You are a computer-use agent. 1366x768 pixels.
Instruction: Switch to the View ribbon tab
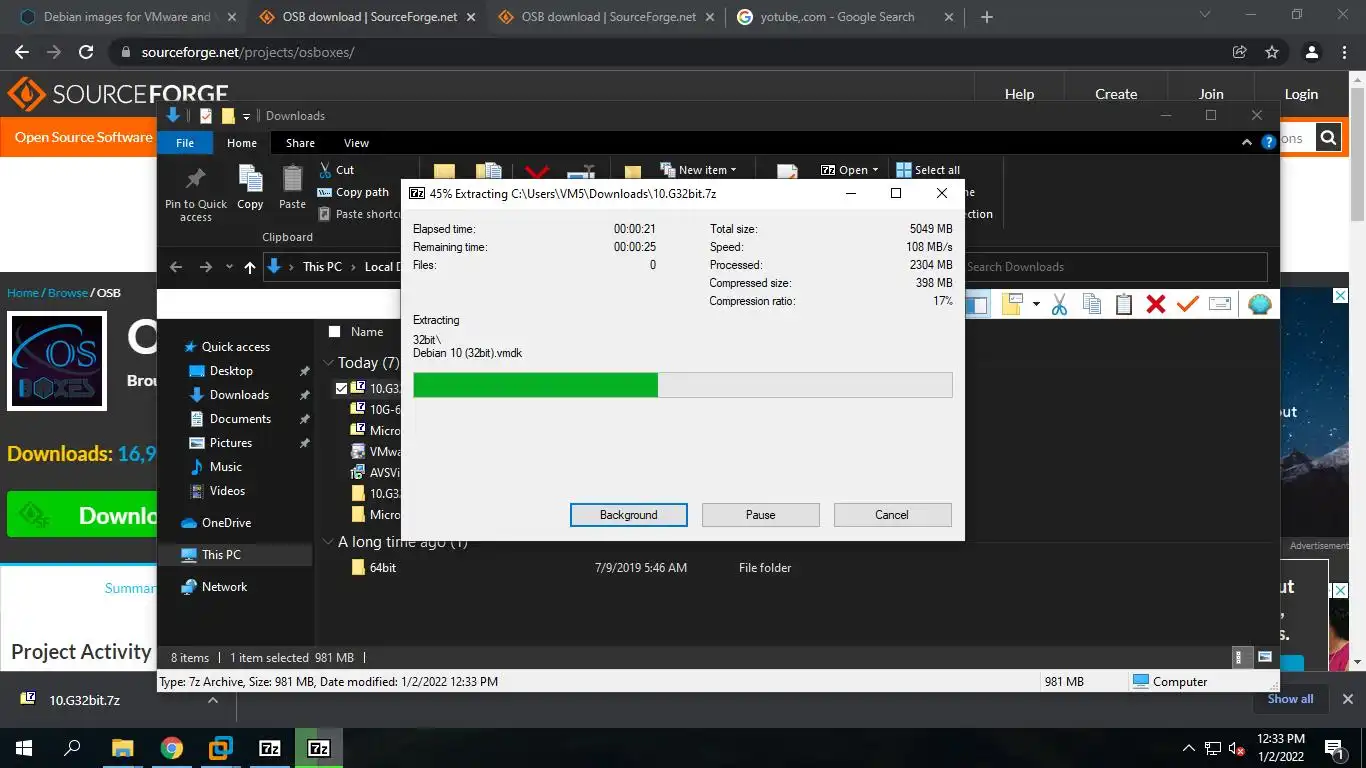tap(356, 143)
